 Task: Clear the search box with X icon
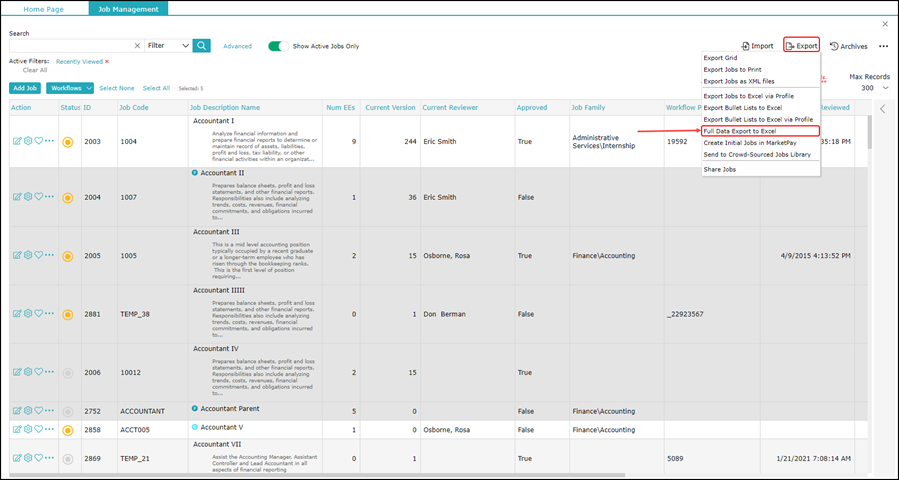(x=137, y=46)
